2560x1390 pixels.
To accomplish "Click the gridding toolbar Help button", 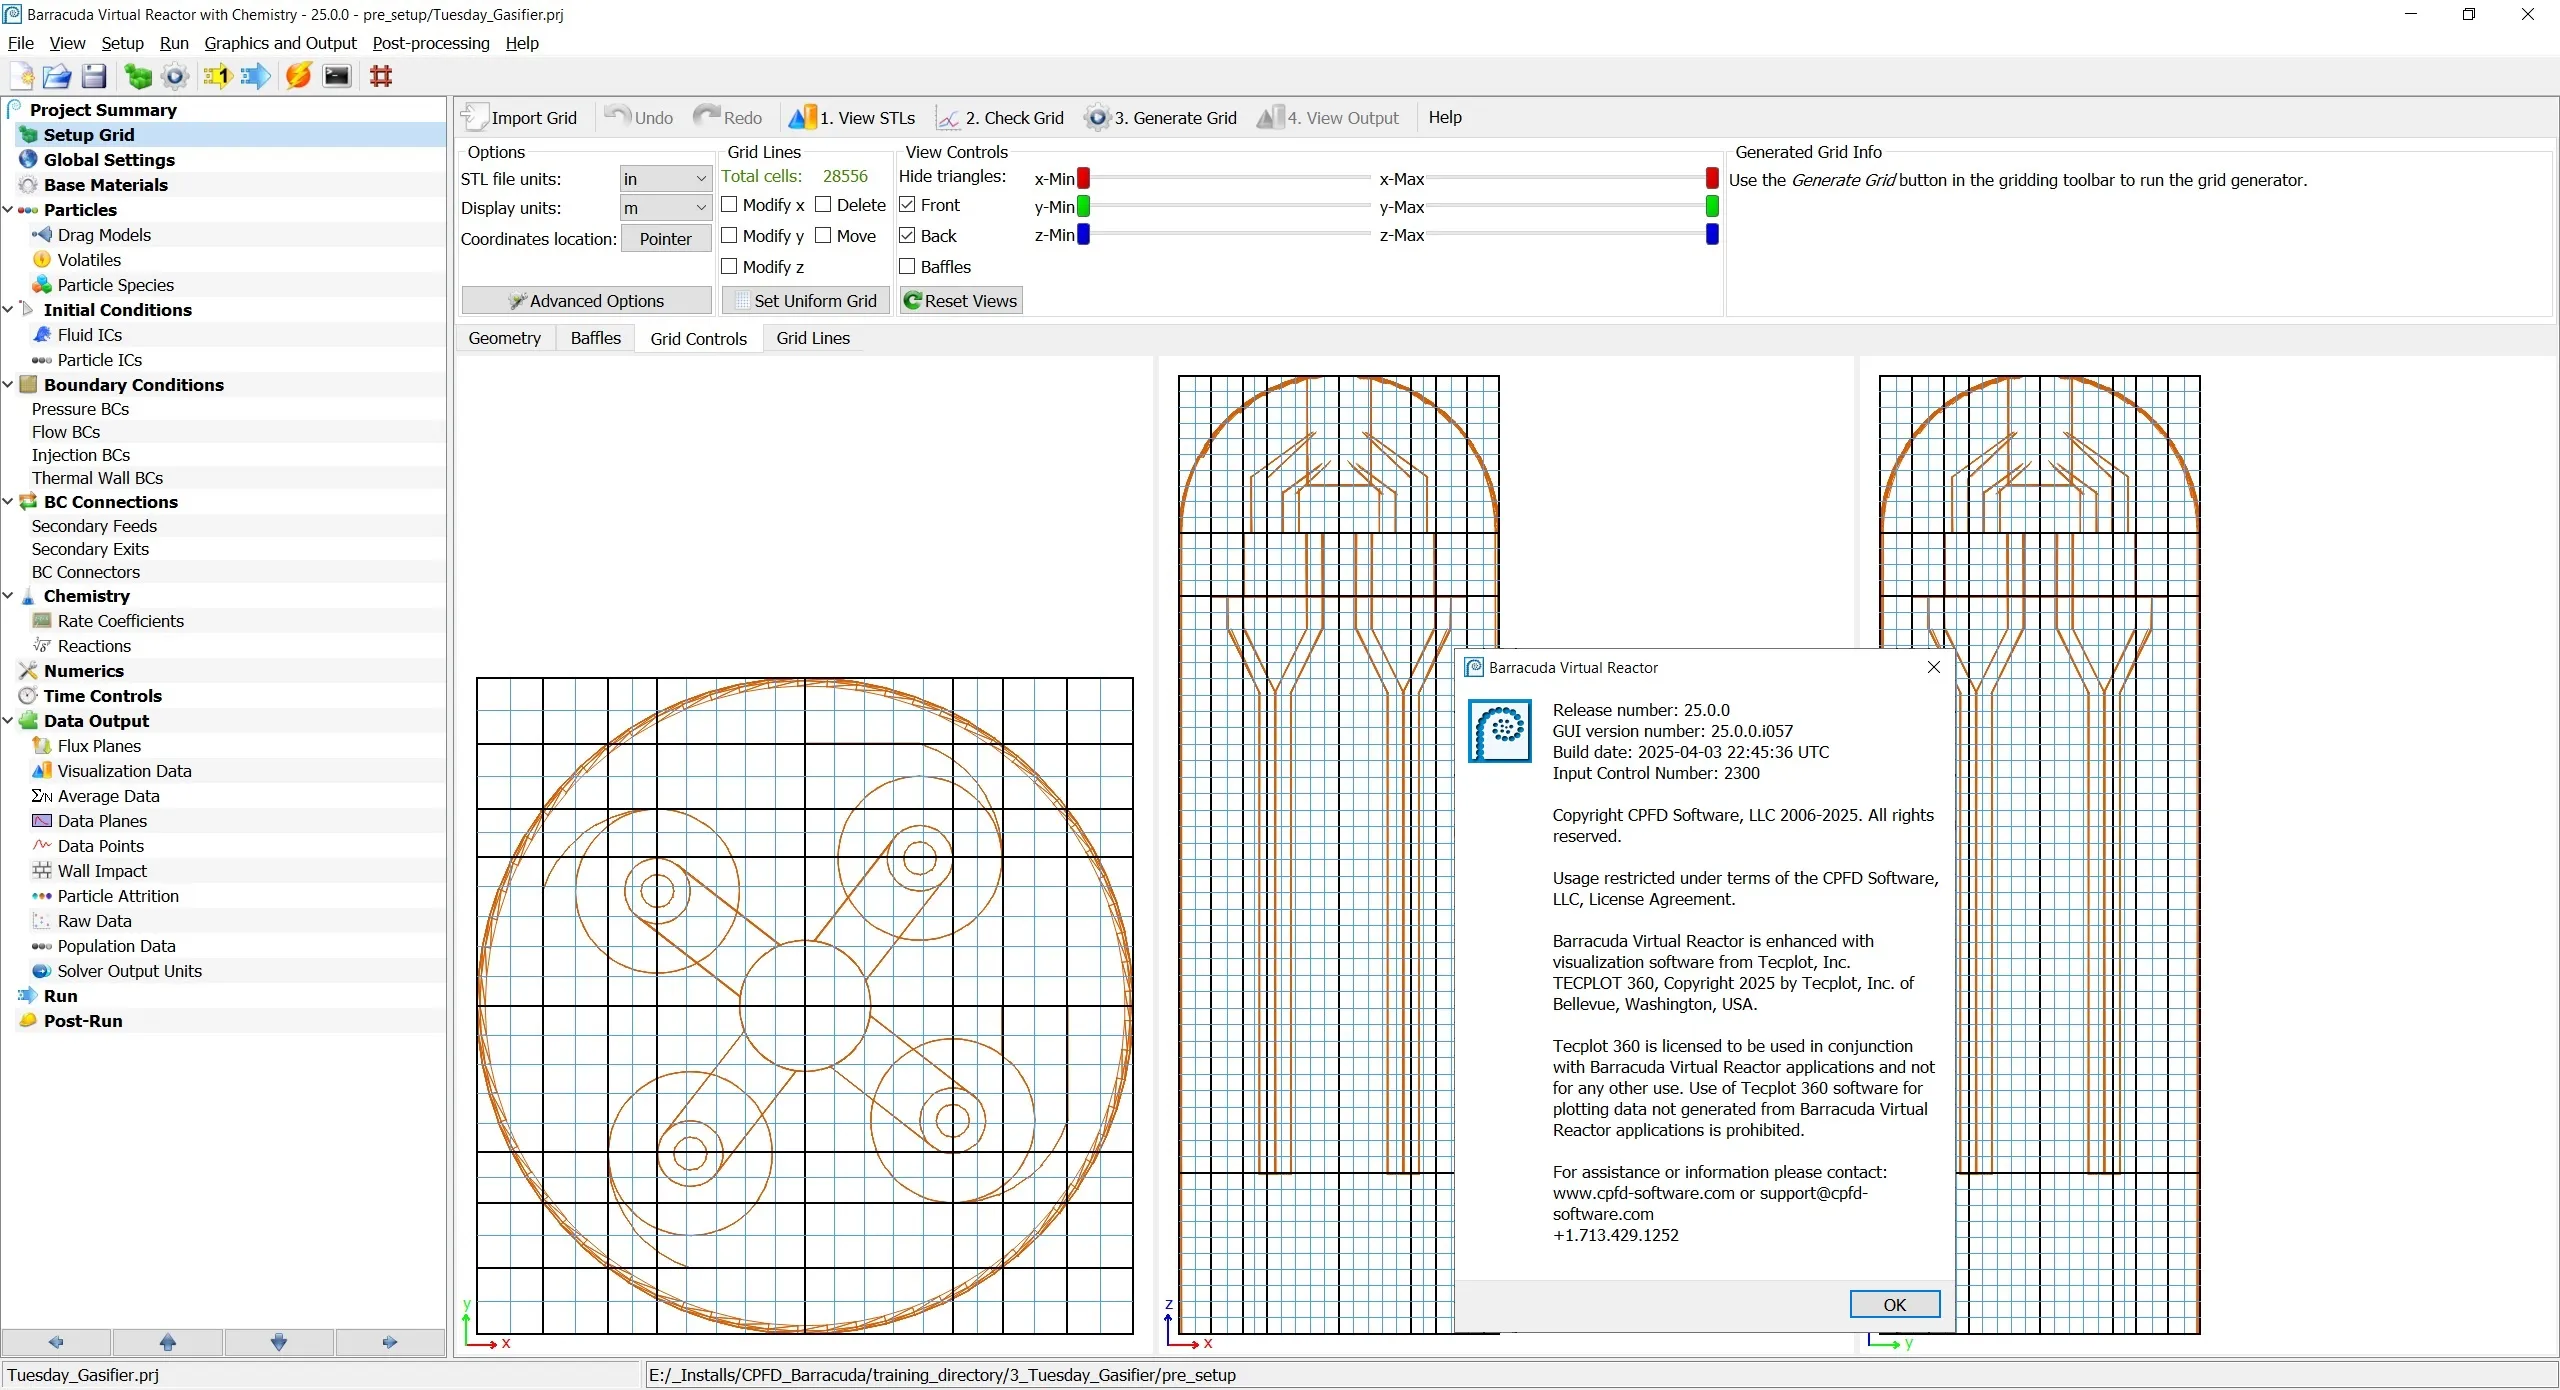I will click(1444, 117).
